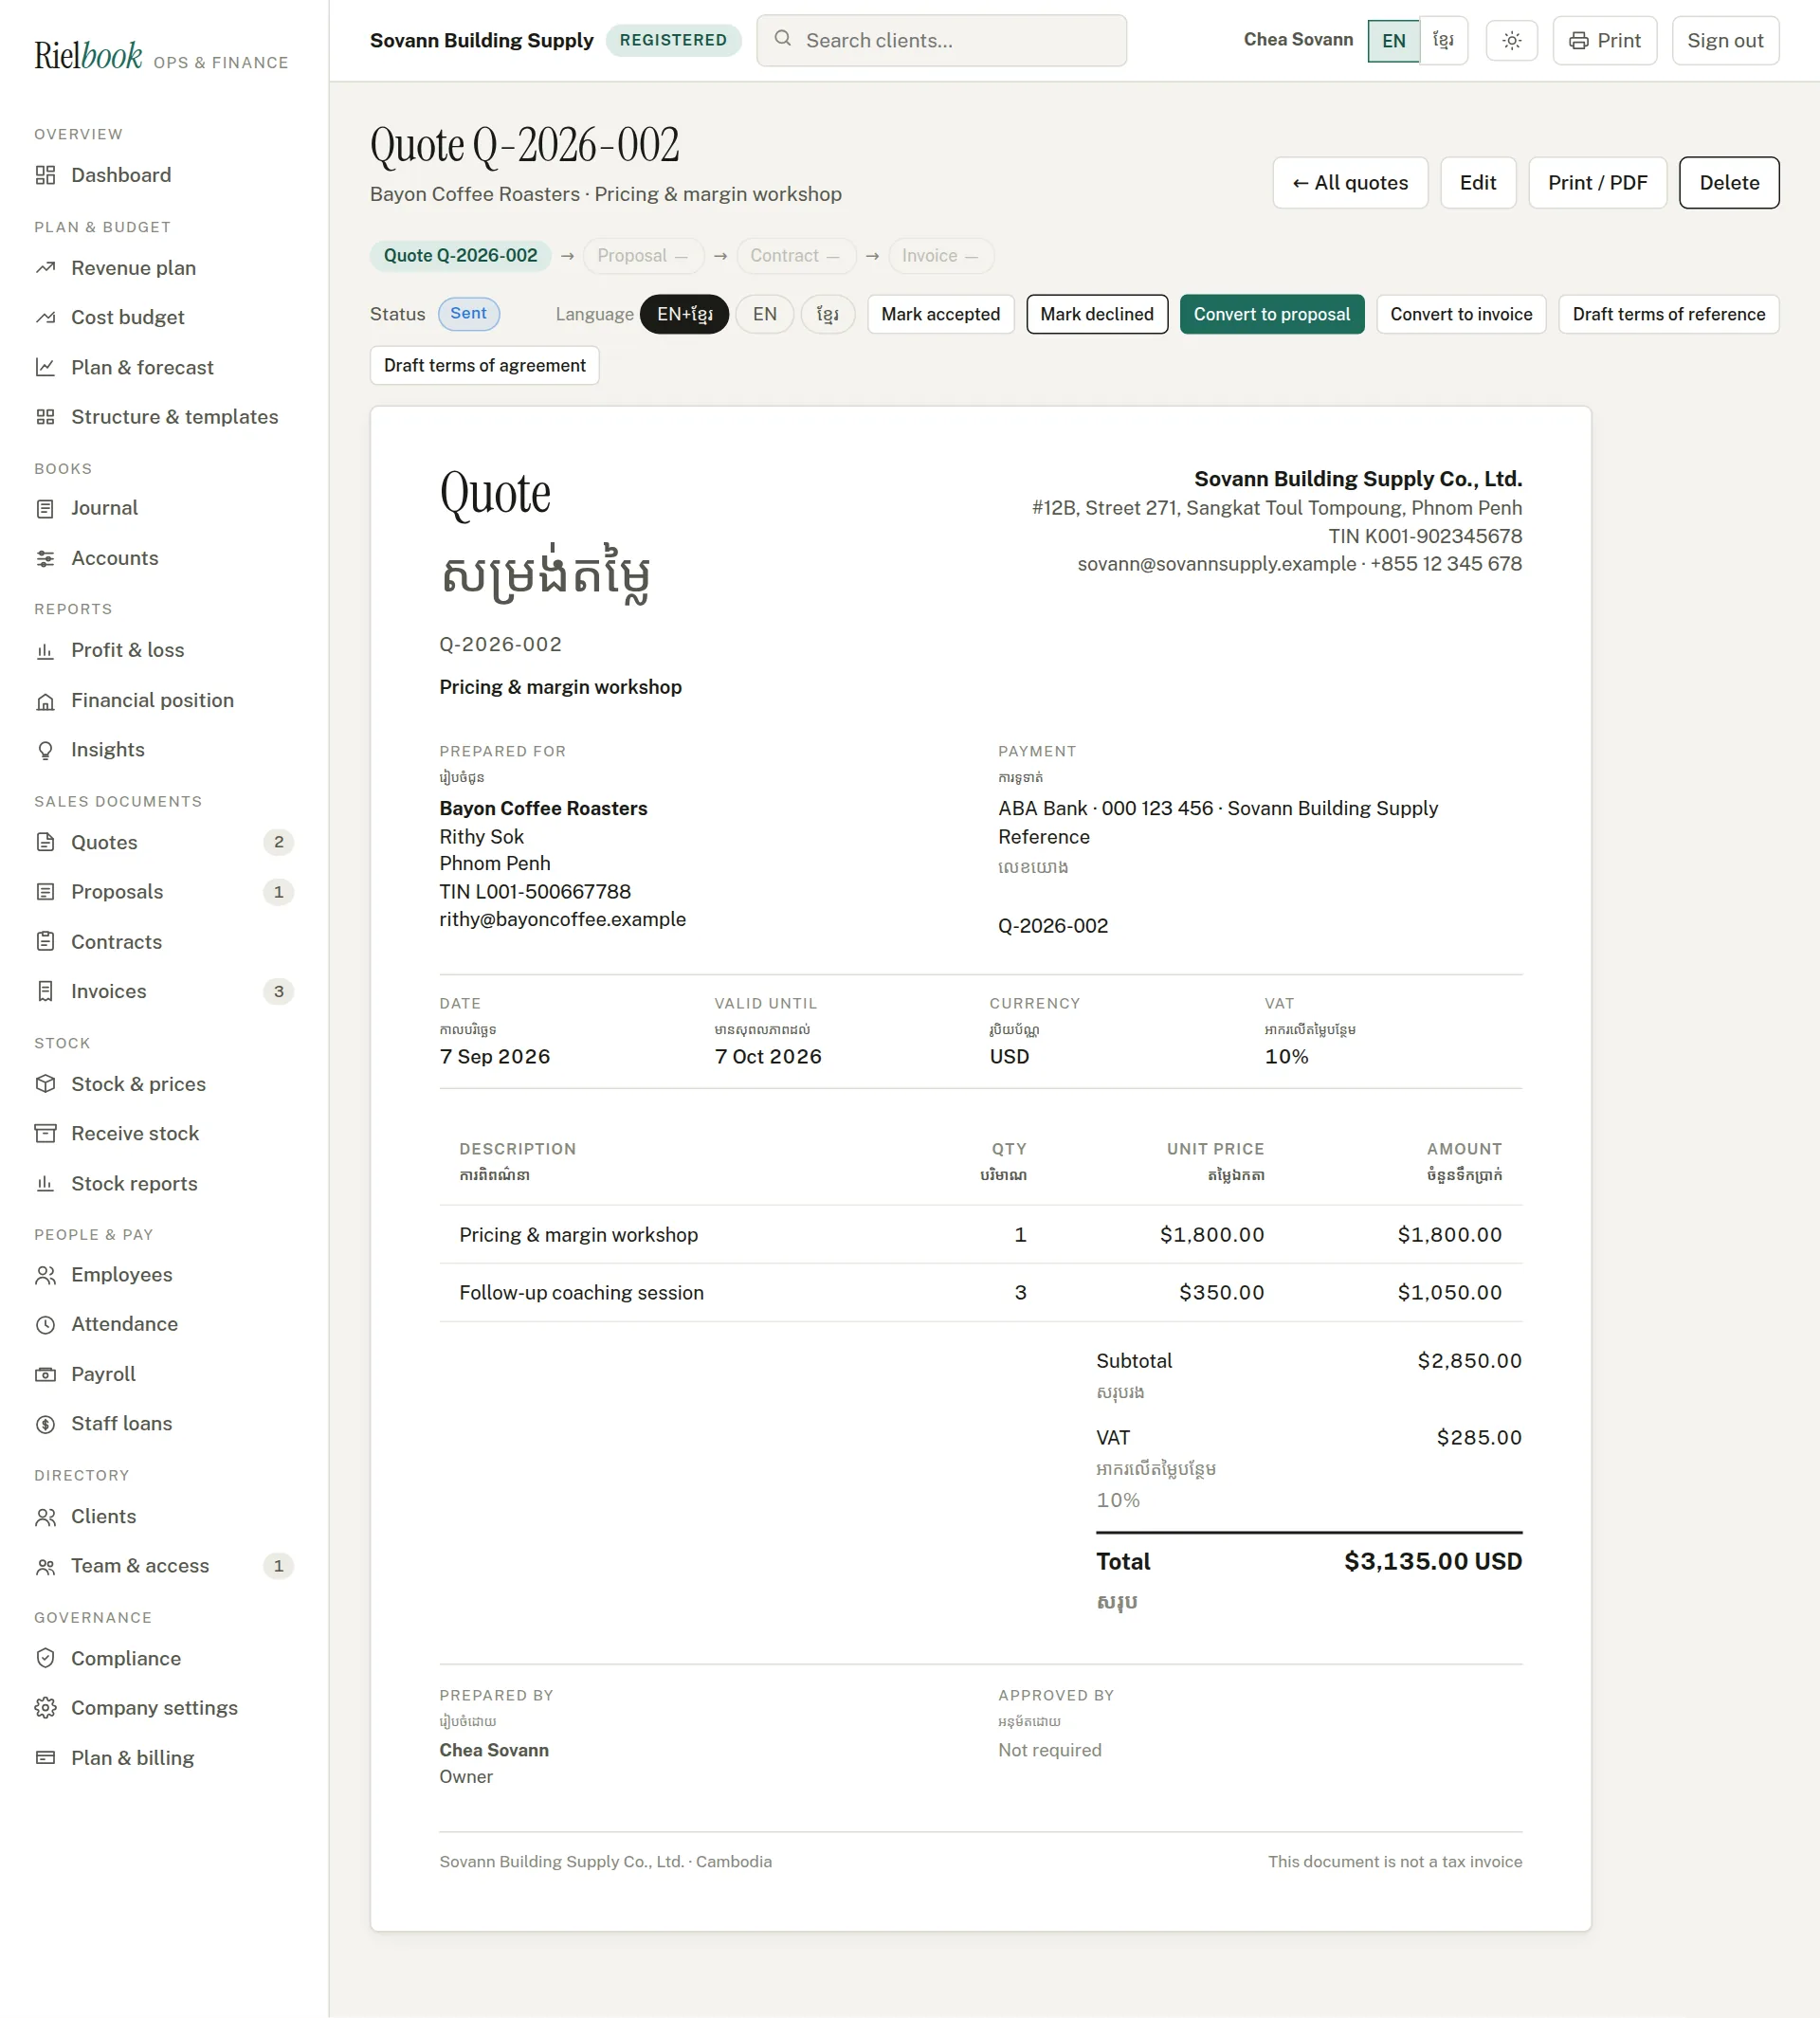Screen dimensions: 1820x2018
Task: Click Mark accepted button
Action: [x=940, y=314]
